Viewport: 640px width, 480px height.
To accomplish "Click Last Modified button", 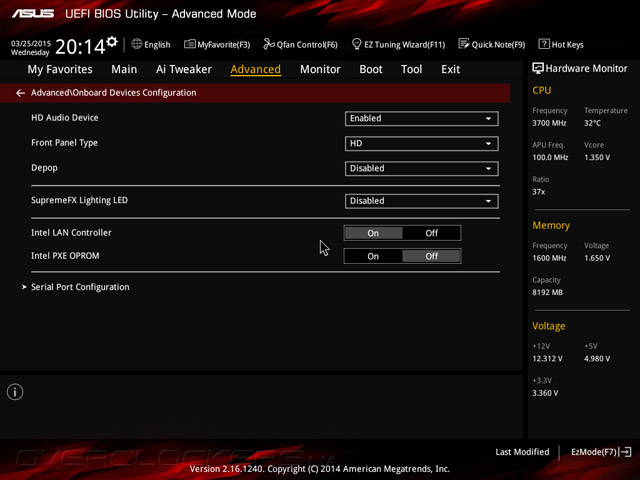I will tap(522, 452).
